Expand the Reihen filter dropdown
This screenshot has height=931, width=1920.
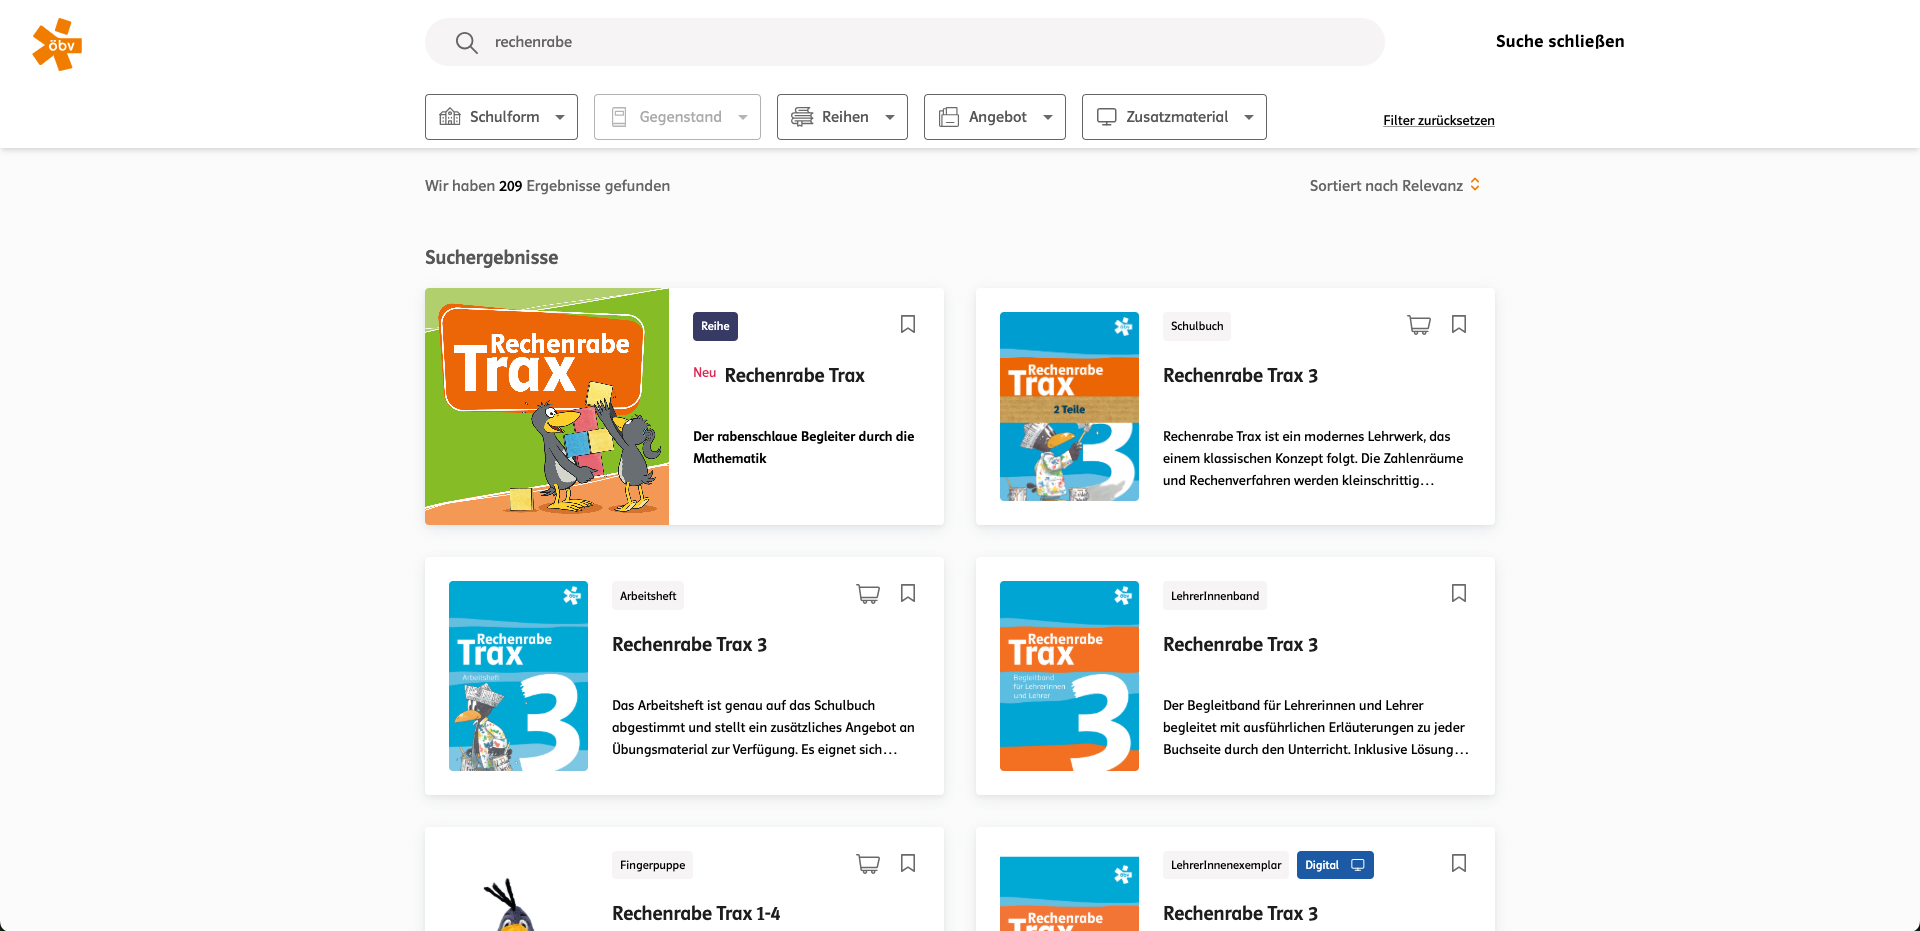point(842,117)
